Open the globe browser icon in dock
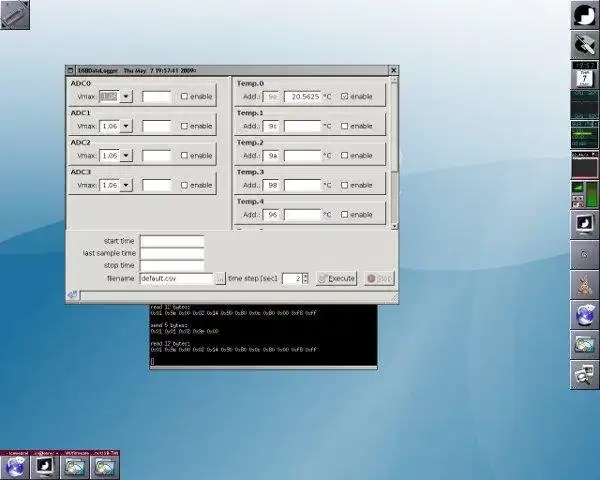The width and height of the screenshot is (600, 480). (x=585, y=315)
